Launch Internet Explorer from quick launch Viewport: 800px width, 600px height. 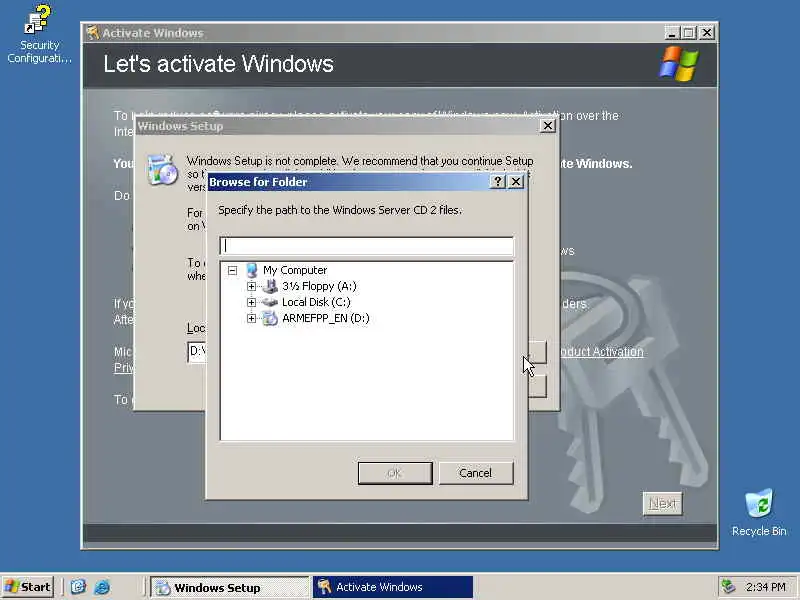(102, 587)
